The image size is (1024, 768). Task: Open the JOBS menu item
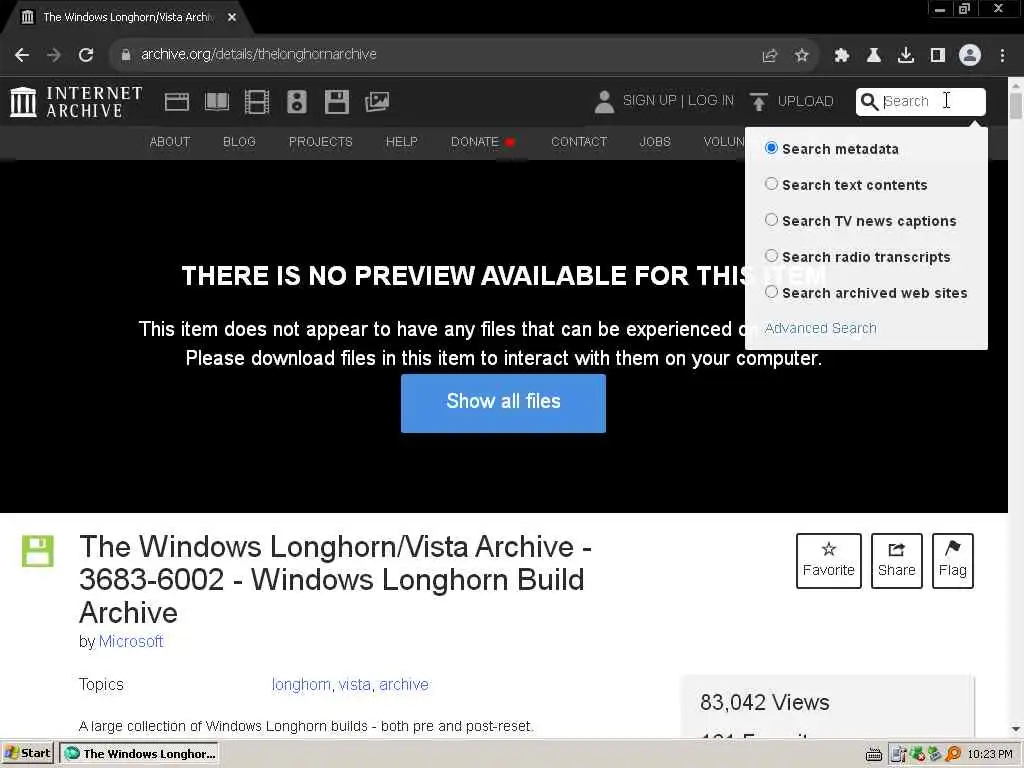(655, 142)
